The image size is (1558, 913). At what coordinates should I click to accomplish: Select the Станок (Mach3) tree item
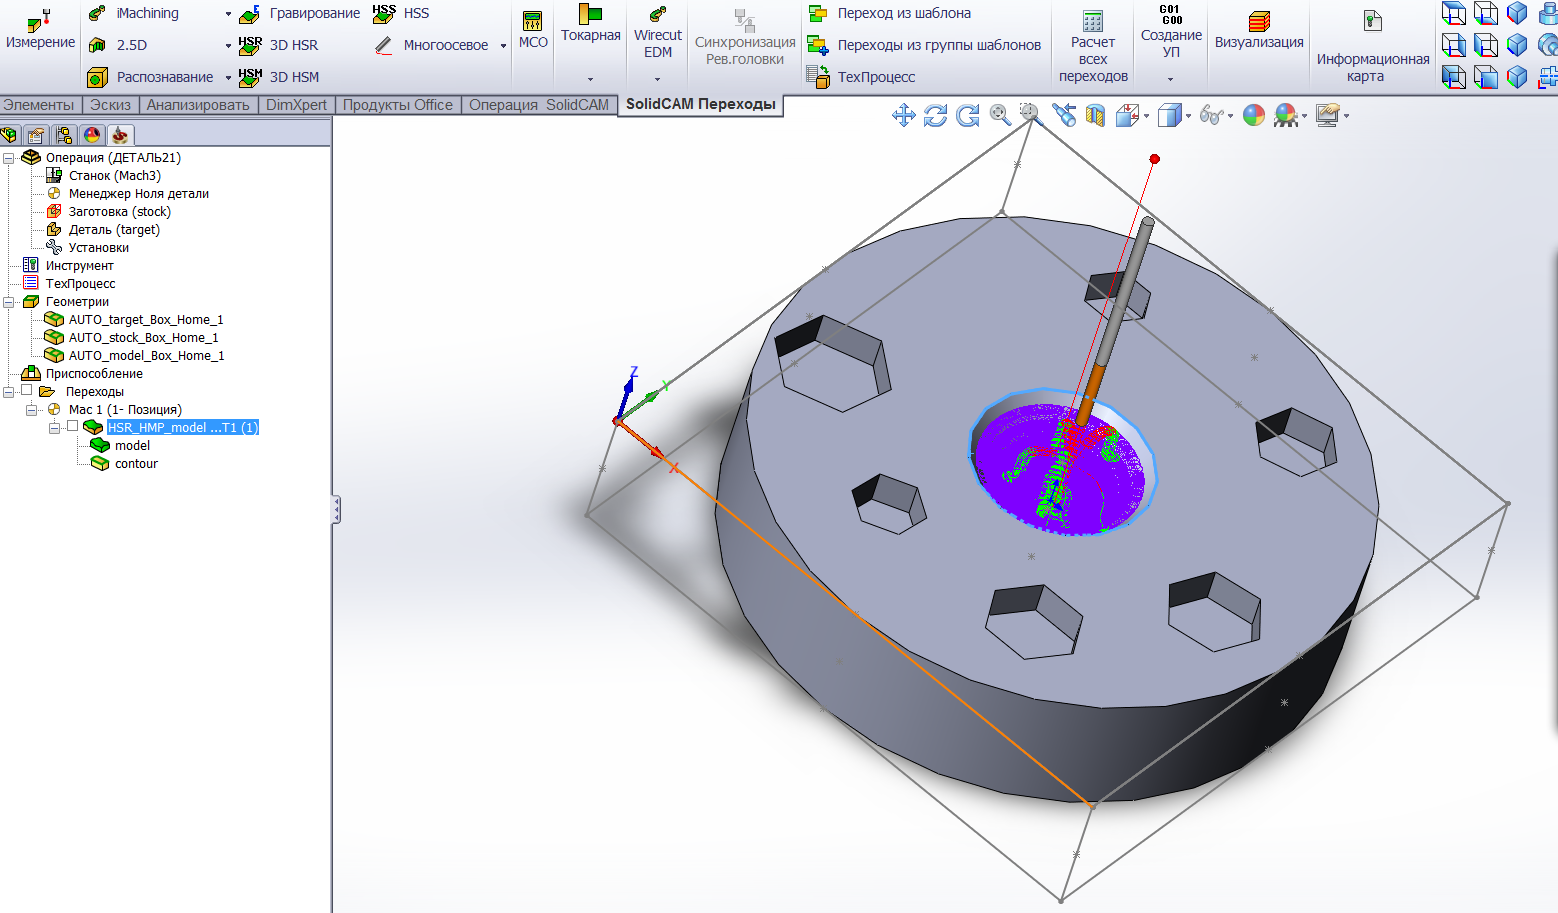tap(115, 176)
